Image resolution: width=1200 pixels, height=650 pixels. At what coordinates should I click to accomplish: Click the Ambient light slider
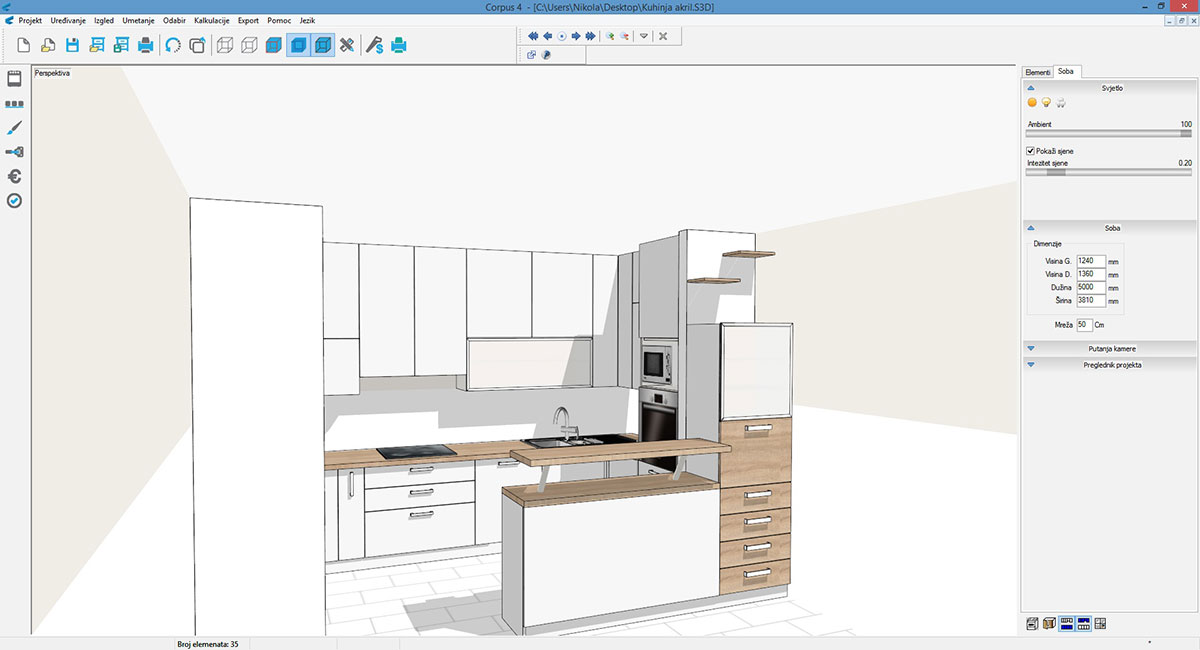tap(1108, 133)
